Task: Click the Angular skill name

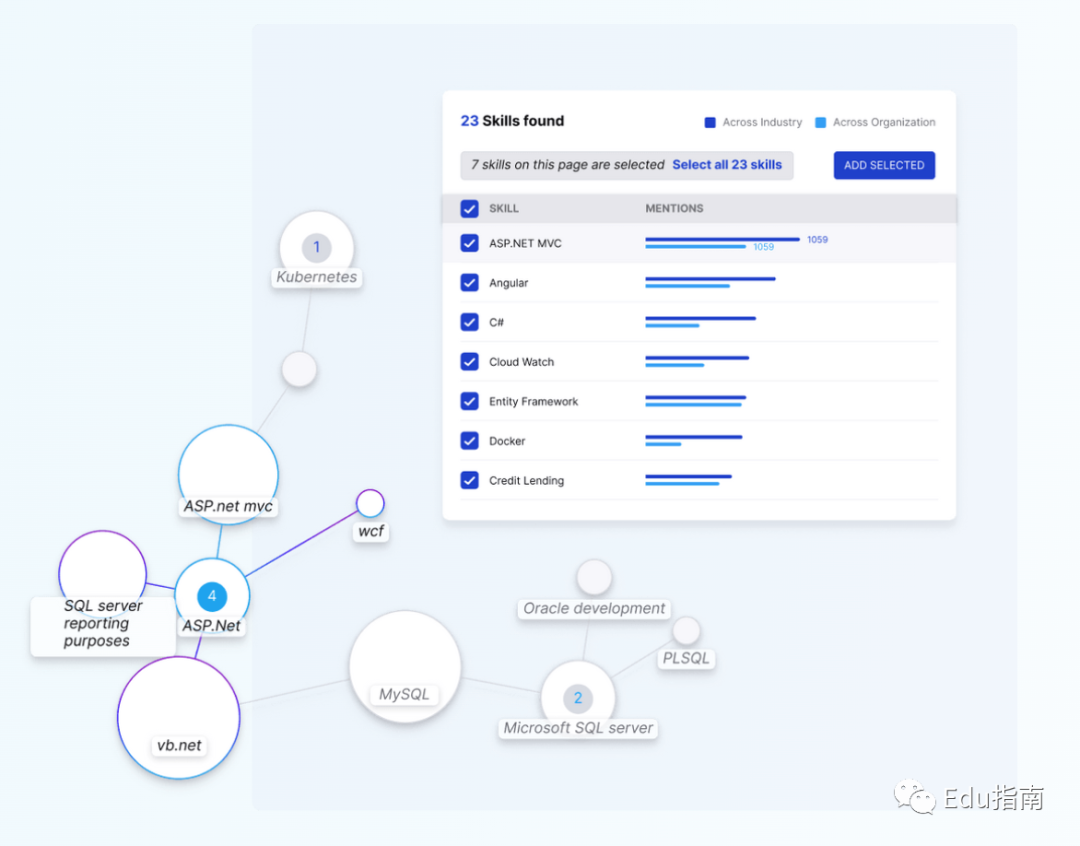Action: [508, 283]
